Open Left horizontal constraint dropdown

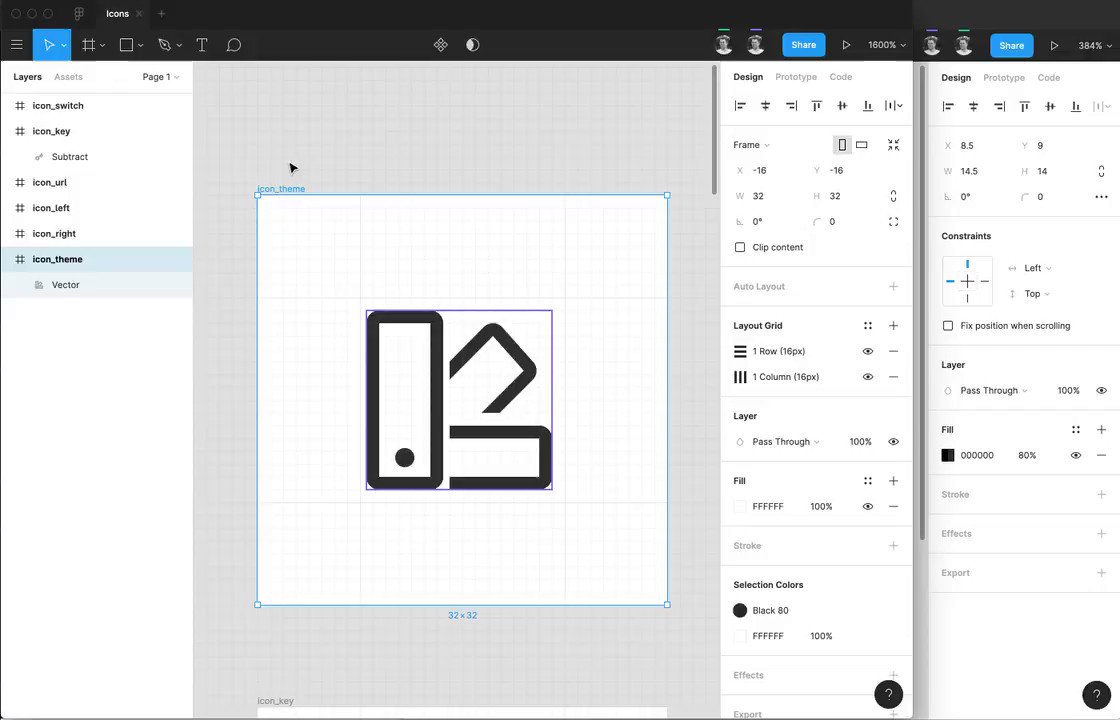point(1038,269)
